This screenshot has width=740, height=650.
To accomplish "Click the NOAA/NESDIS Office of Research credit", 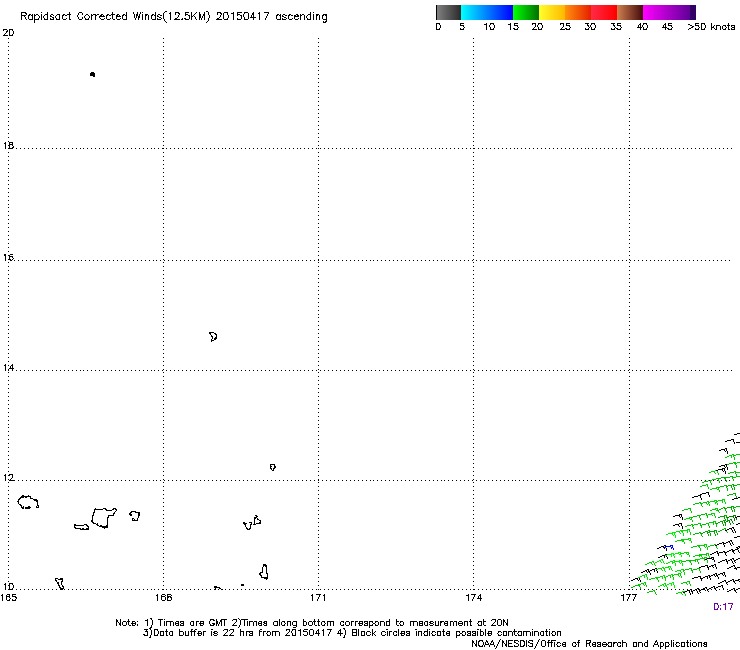I will pyautogui.click(x=589, y=644).
